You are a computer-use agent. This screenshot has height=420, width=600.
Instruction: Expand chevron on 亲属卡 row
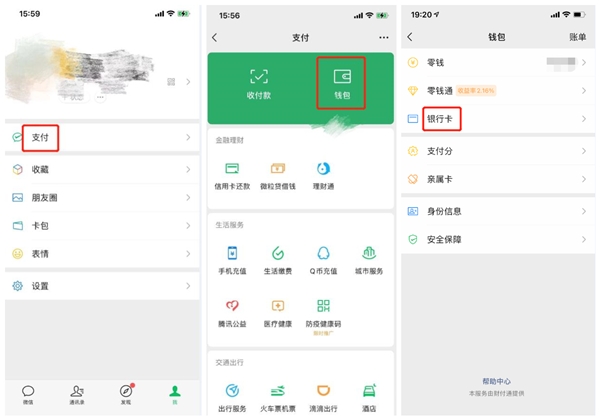tap(584, 179)
